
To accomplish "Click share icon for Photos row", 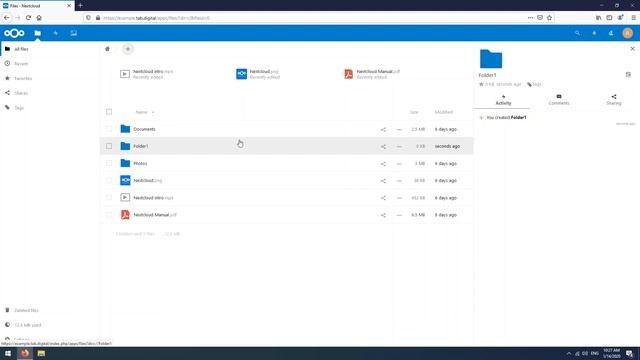I will (383, 164).
